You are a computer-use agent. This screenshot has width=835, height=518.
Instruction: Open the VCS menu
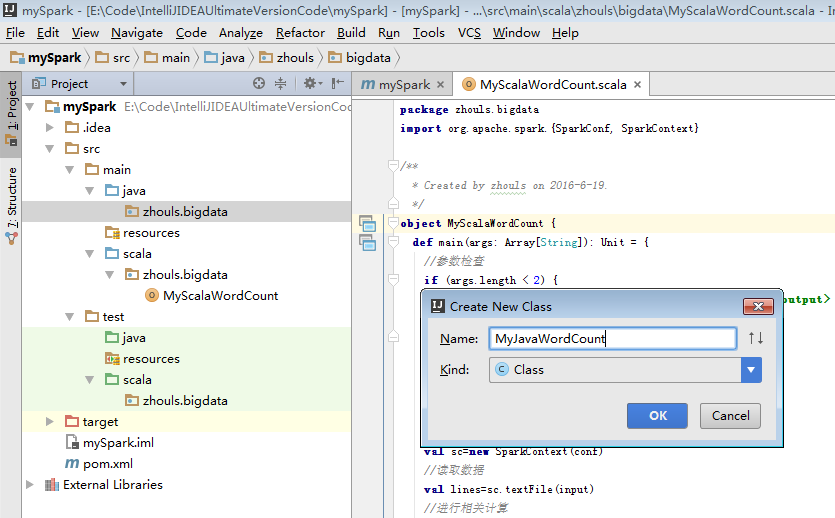469,33
